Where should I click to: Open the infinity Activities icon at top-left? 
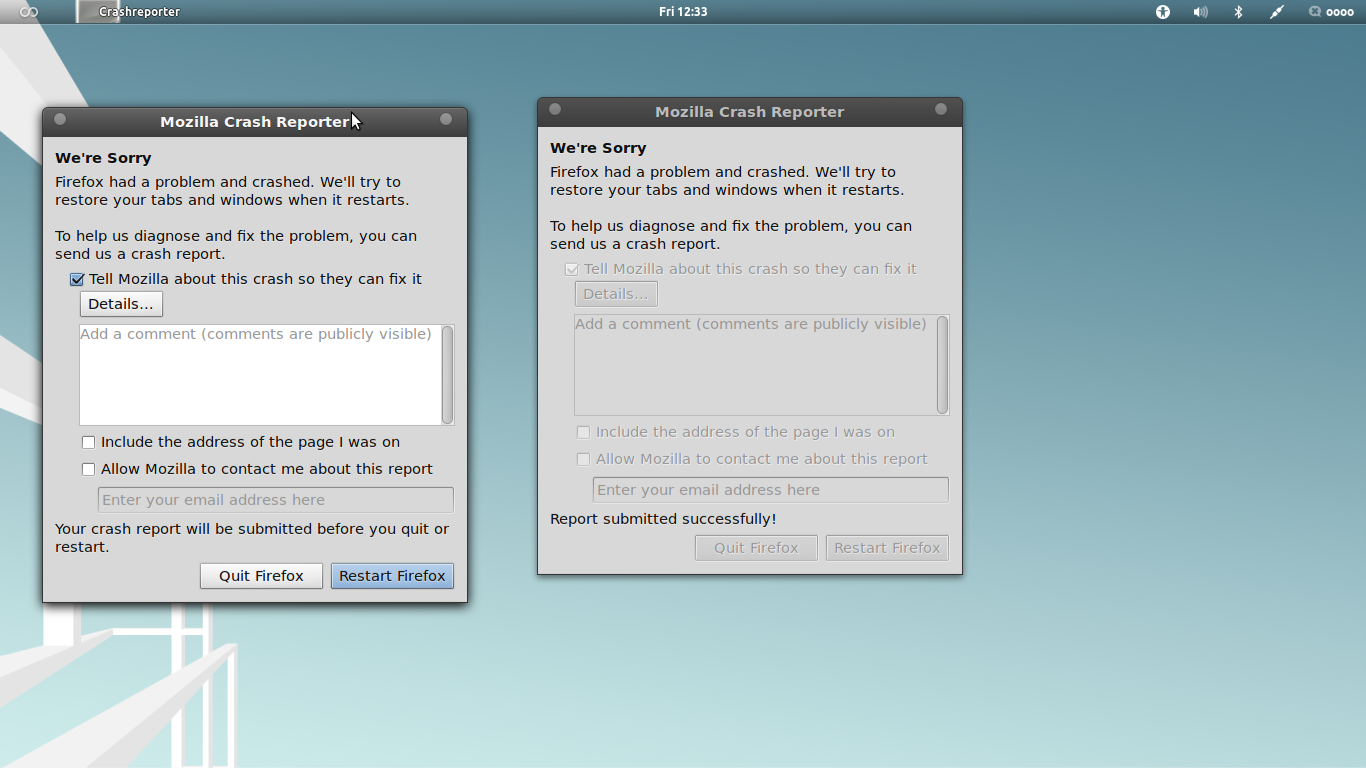(x=29, y=12)
